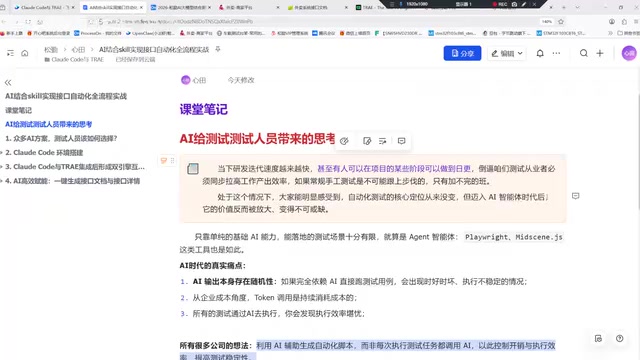
Task: Open the three-dots more options menu
Action: click(556, 53)
